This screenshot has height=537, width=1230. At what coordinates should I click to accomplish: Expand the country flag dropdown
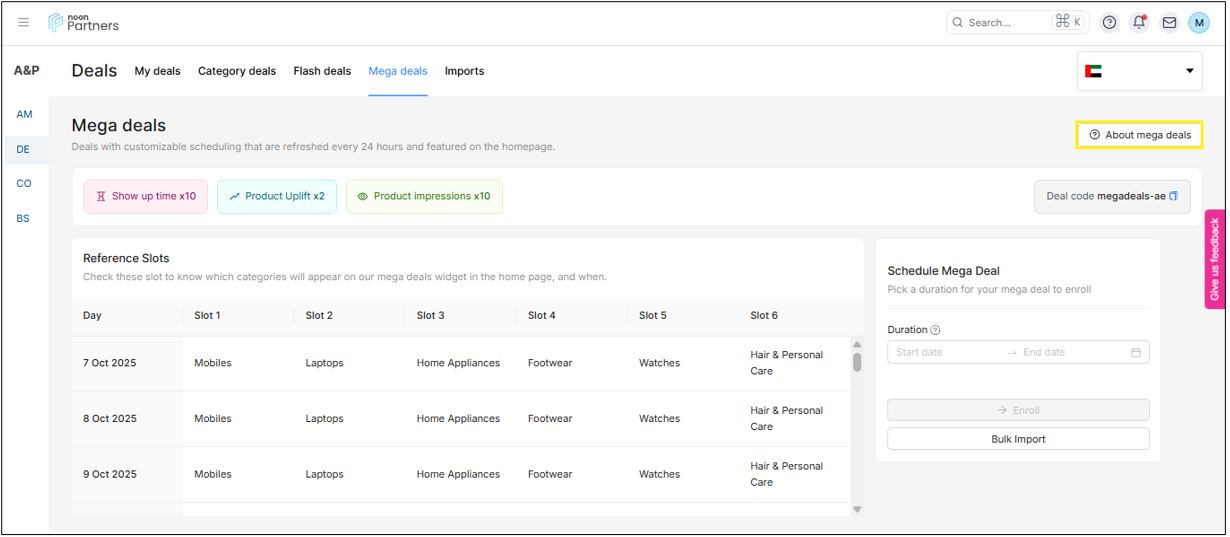pos(1139,71)
